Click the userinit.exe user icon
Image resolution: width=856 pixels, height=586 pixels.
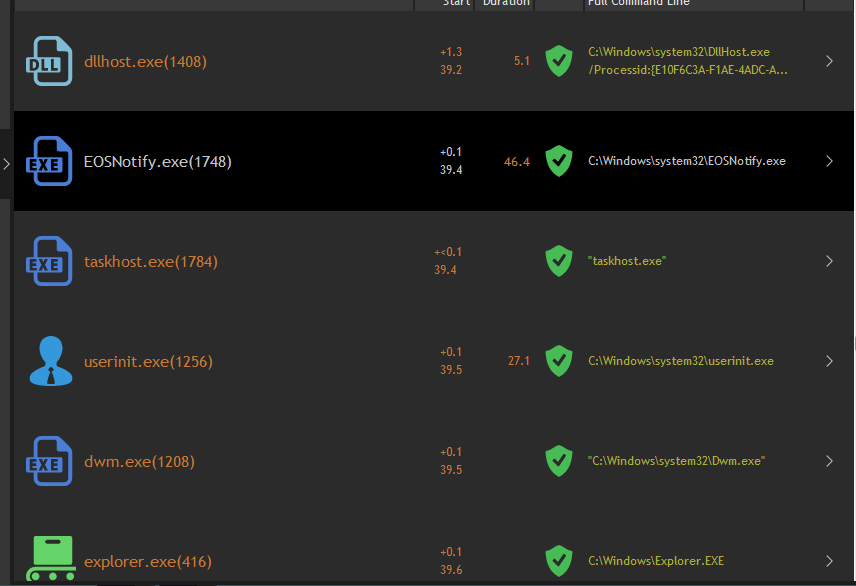tap(48, 361)
